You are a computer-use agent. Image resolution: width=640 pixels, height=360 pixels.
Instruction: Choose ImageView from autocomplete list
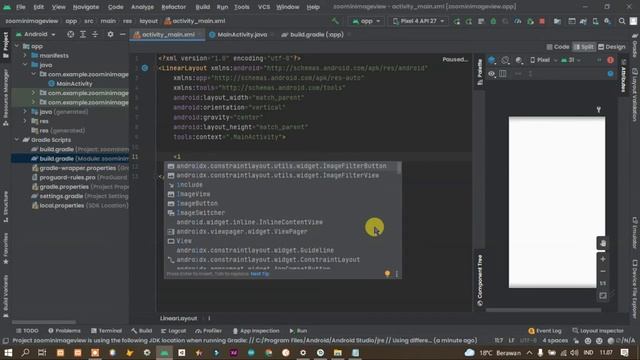coord(282,194)
